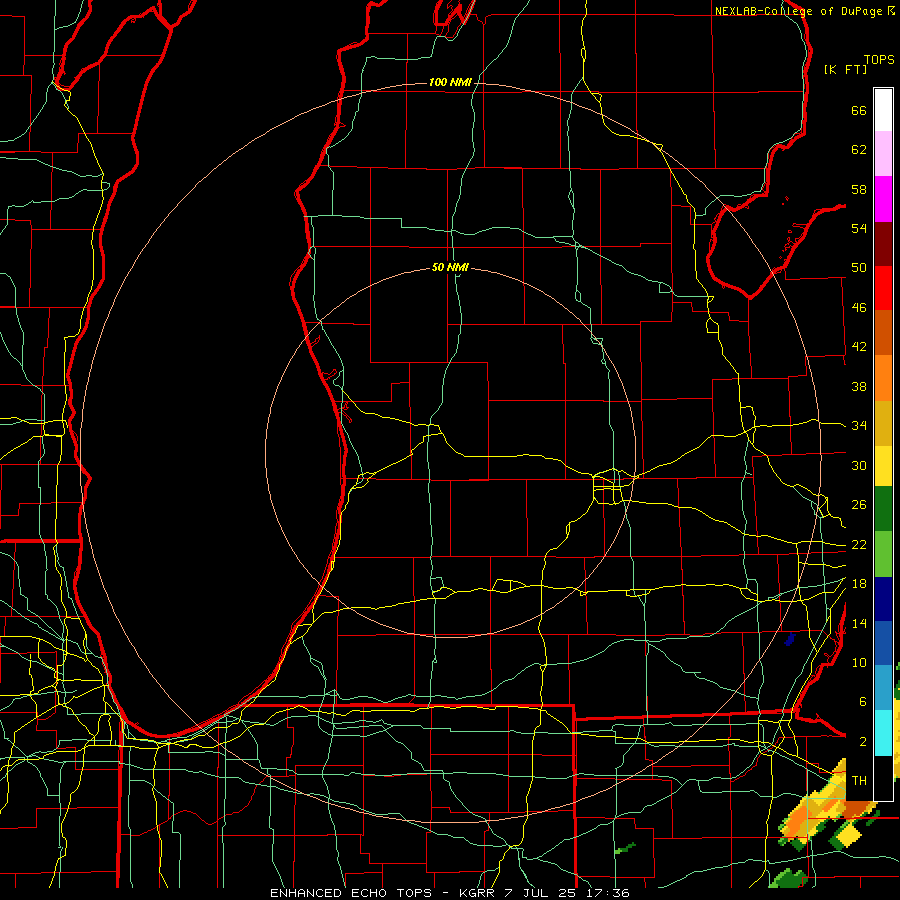The image size is (900, 900).
Task: Click the 18 value on the legend
Action: [859, 584]
